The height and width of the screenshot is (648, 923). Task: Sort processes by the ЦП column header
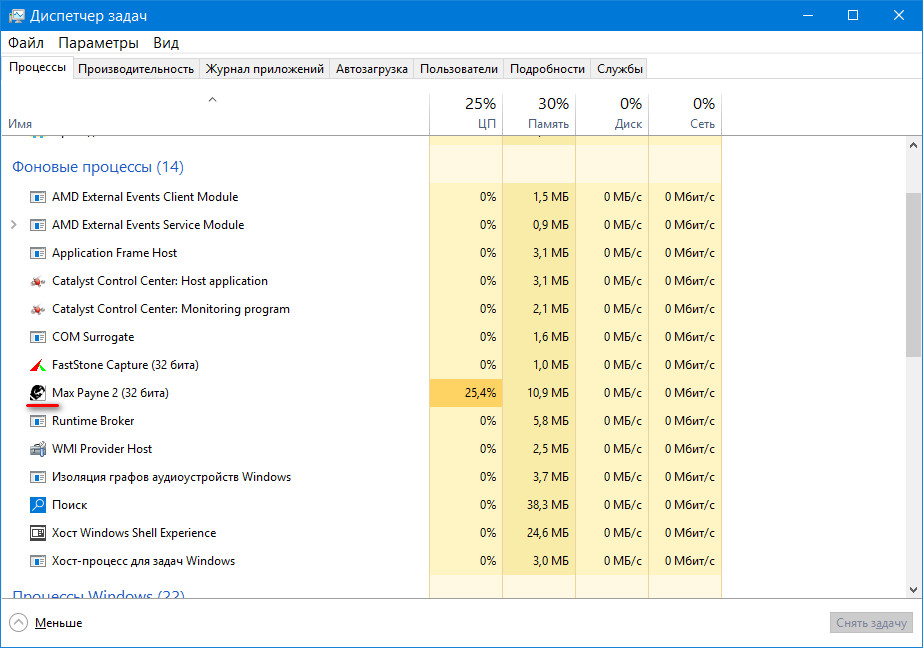(x=466, y=114)
